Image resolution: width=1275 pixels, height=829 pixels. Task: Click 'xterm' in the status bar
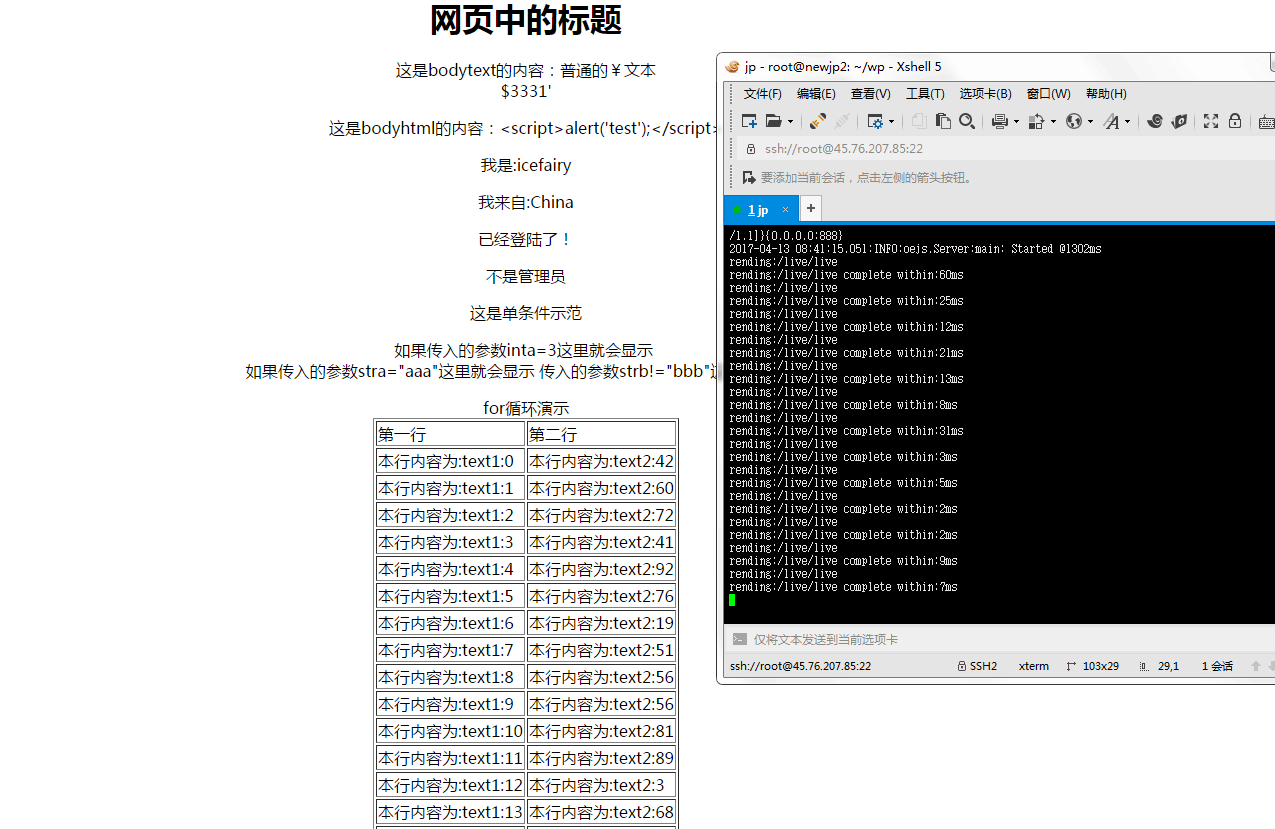tap(1034, 666)
